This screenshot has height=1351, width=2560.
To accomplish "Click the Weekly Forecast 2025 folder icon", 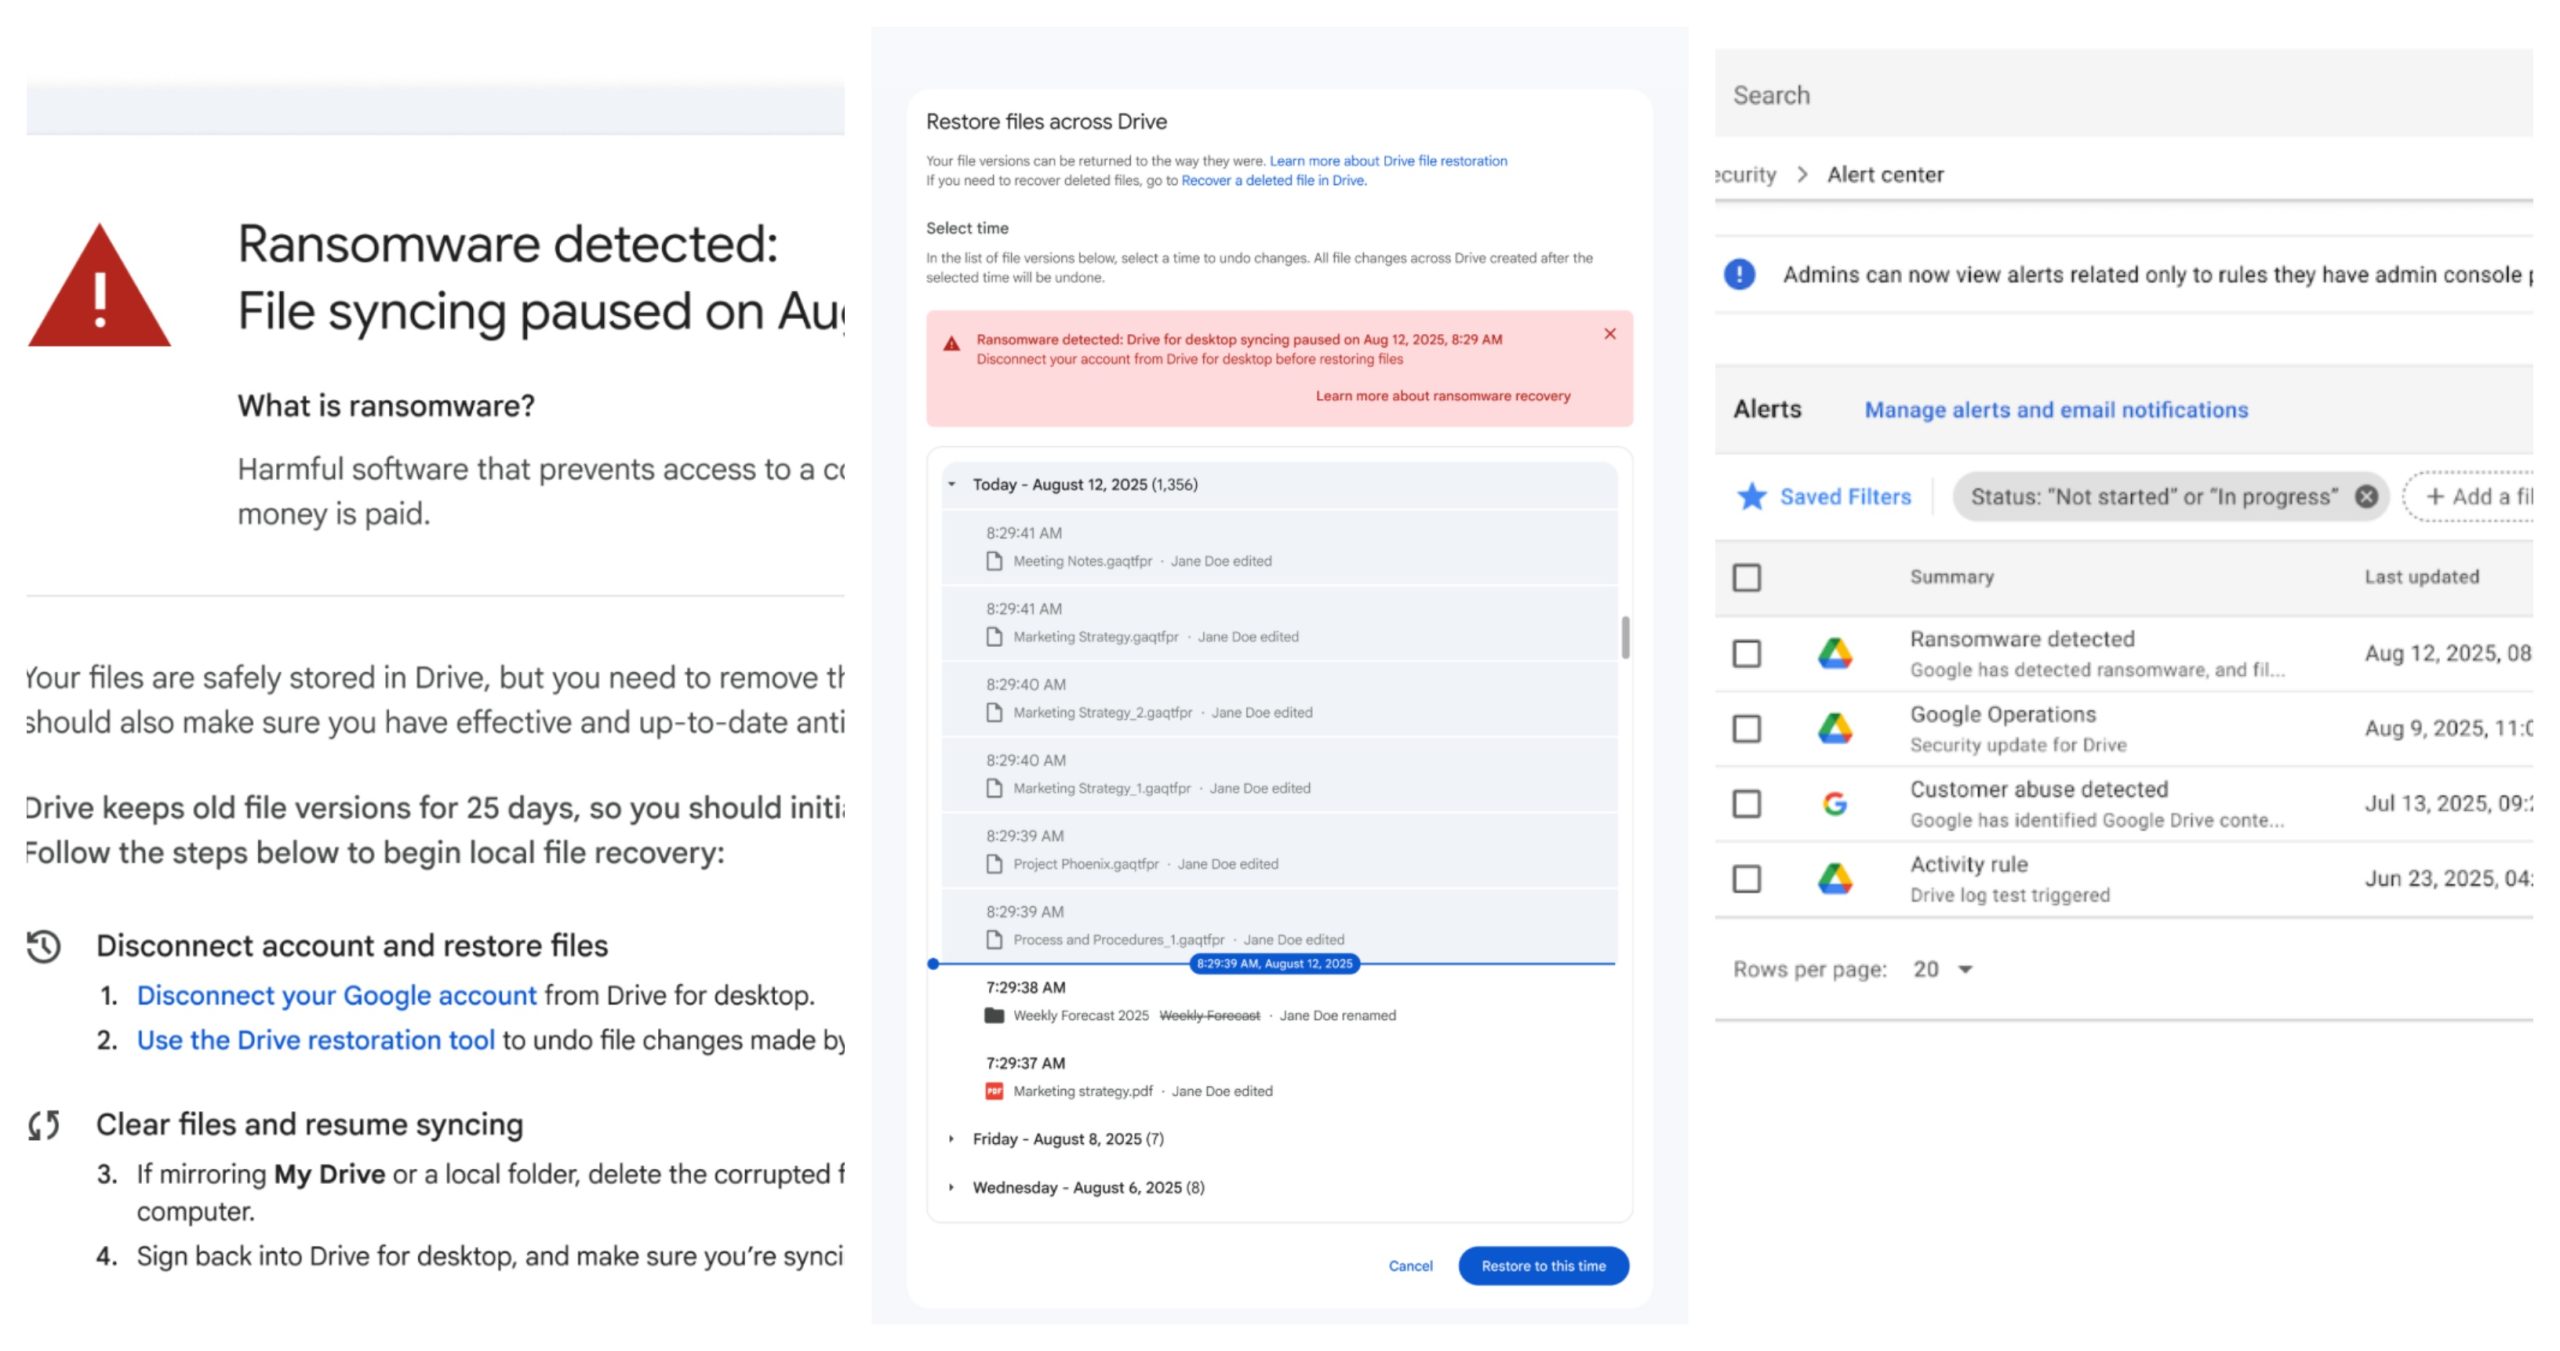I will click(x=993, y=1015).
